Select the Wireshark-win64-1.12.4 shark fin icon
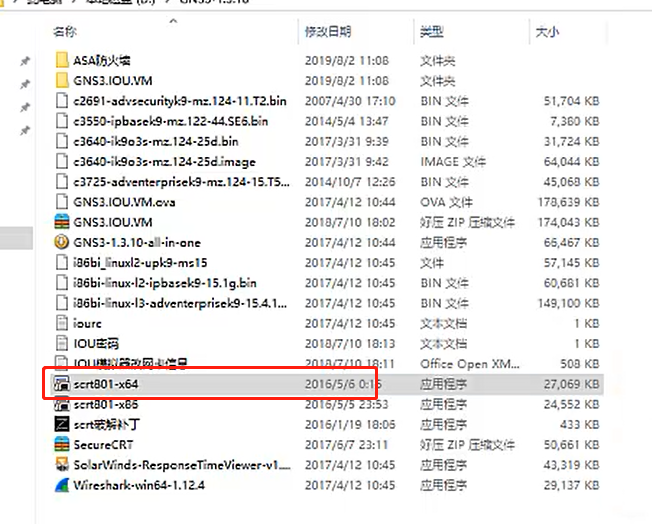Image resolution: width=652 pixels, height=524 pixels. pyautogui.click(x=62, y=485)
